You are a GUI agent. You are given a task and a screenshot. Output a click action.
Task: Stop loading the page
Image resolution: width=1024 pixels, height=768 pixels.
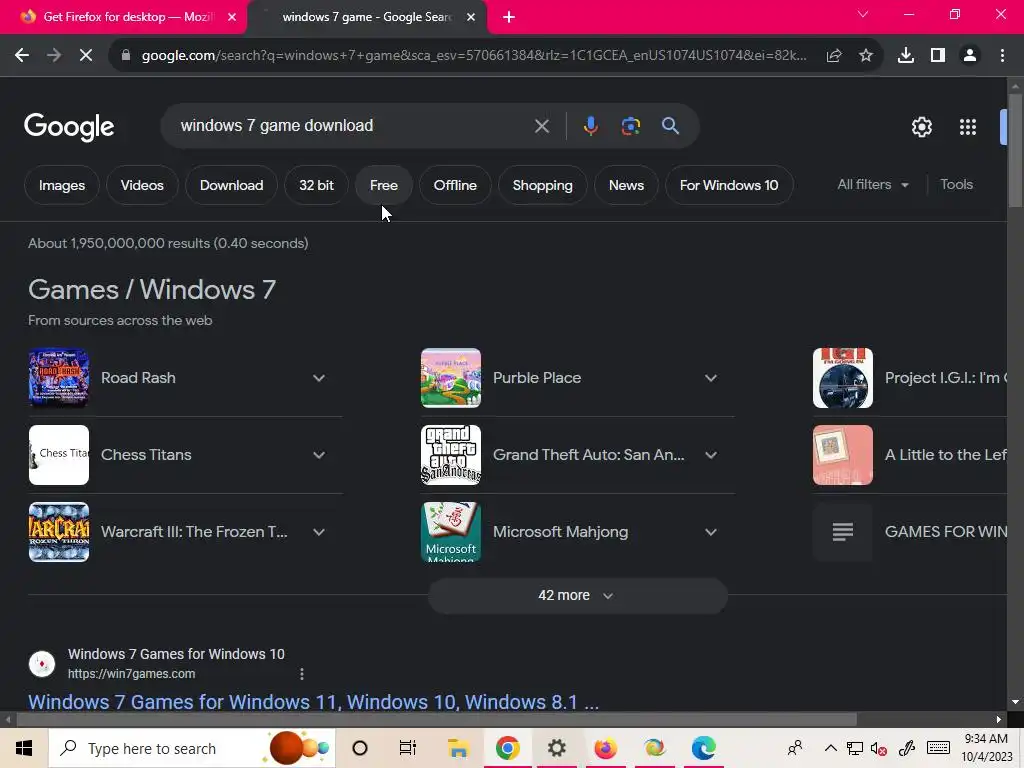pos(86,56)
